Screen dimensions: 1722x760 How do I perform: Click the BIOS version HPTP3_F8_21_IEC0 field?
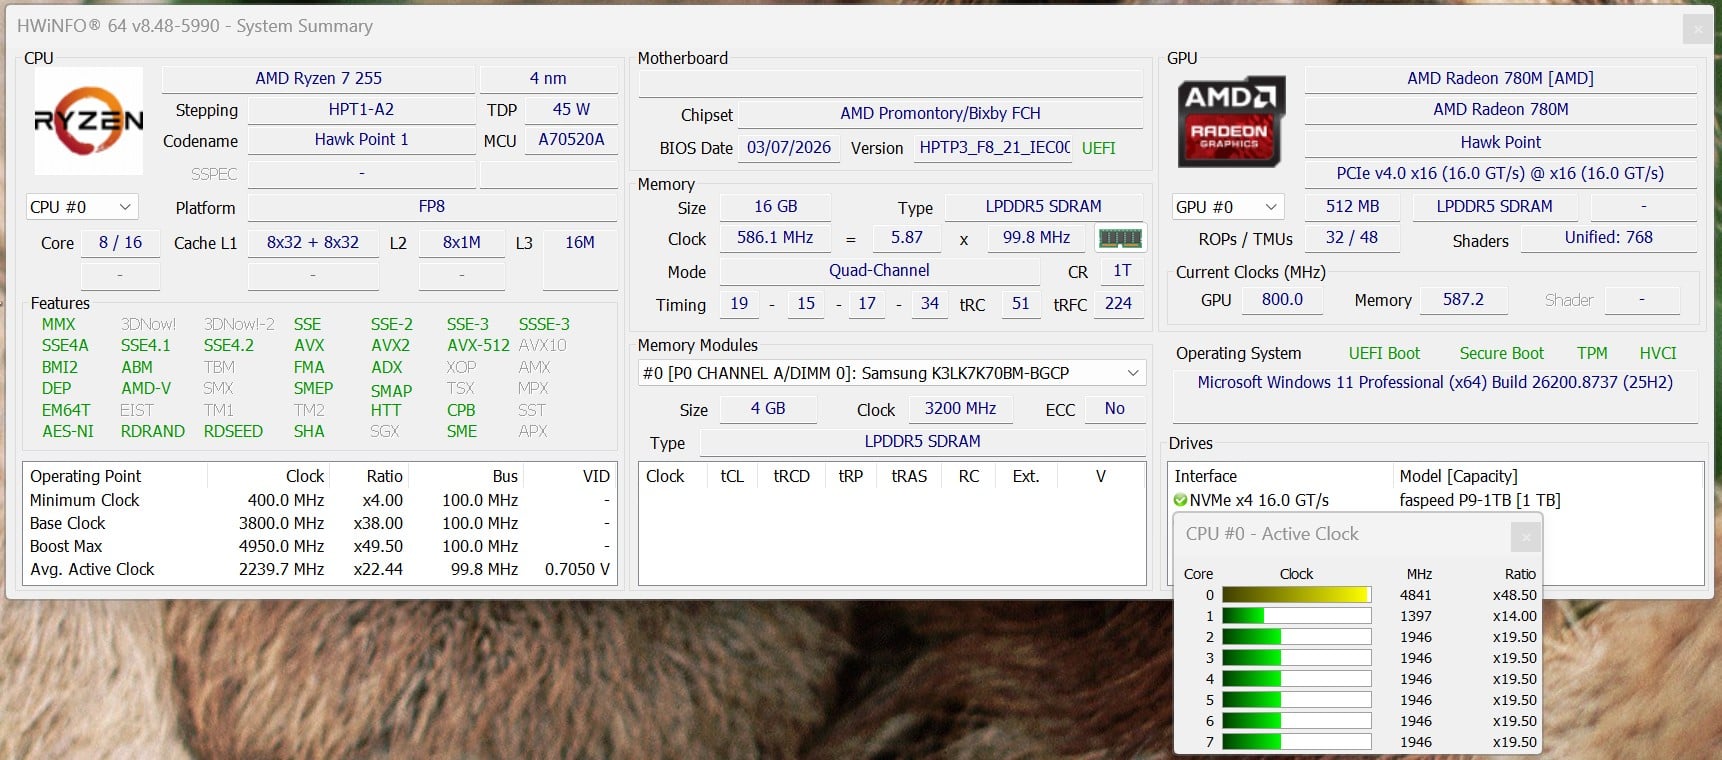point(994,148)
